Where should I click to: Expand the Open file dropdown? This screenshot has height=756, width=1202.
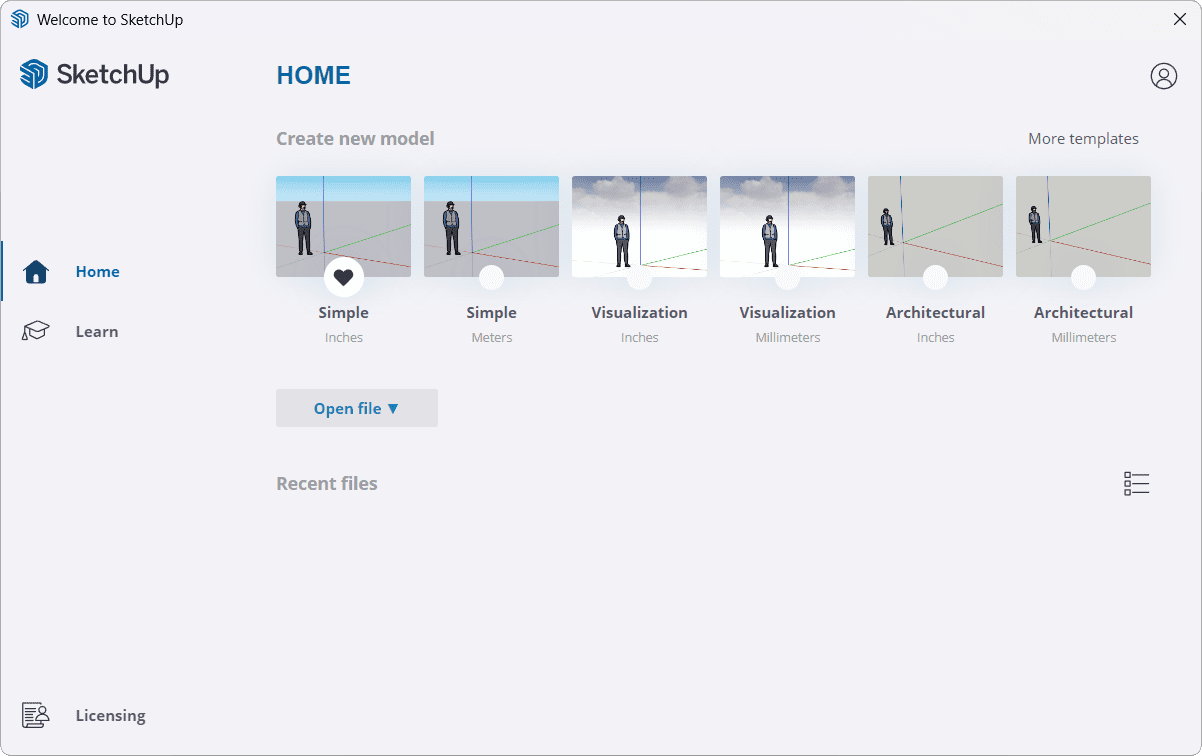(357, 408)
